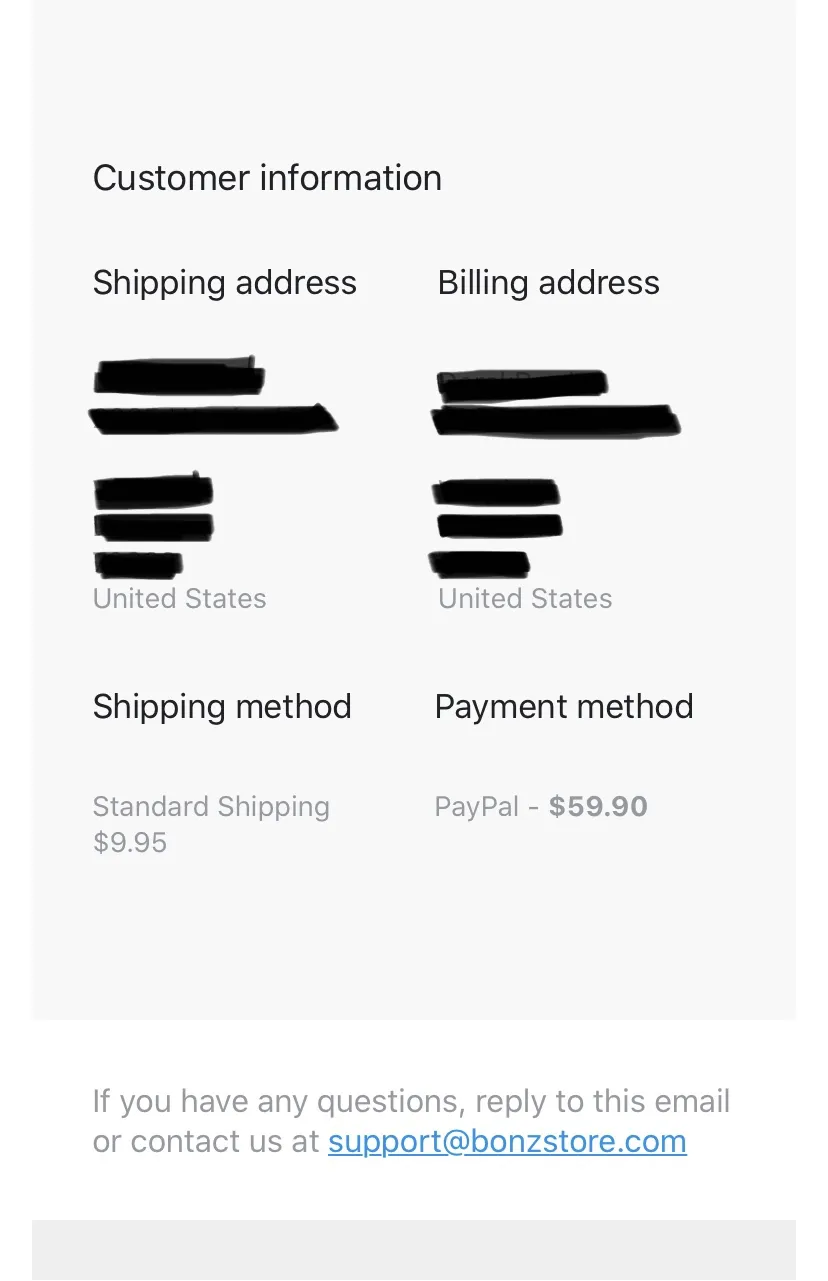Click the redacted street line under Shipping address

[x=214, y=418]
